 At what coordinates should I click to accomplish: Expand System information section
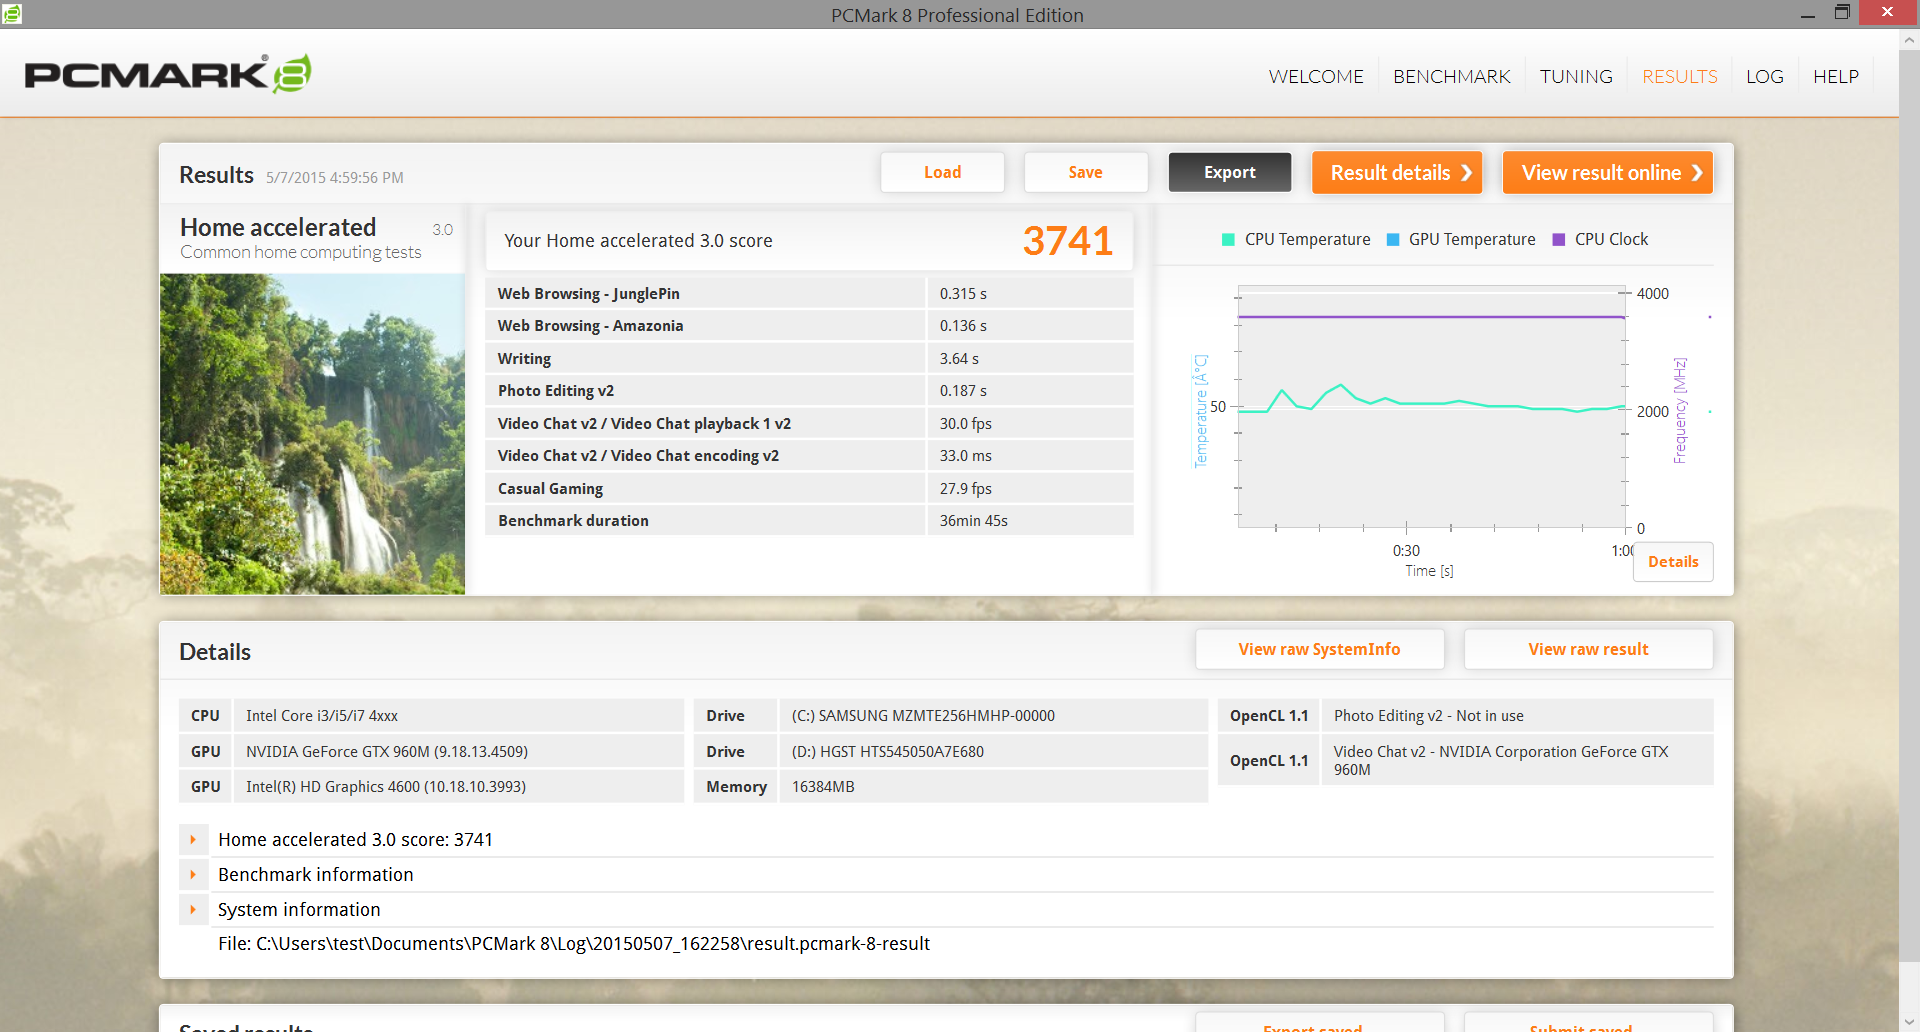point(193,910)
